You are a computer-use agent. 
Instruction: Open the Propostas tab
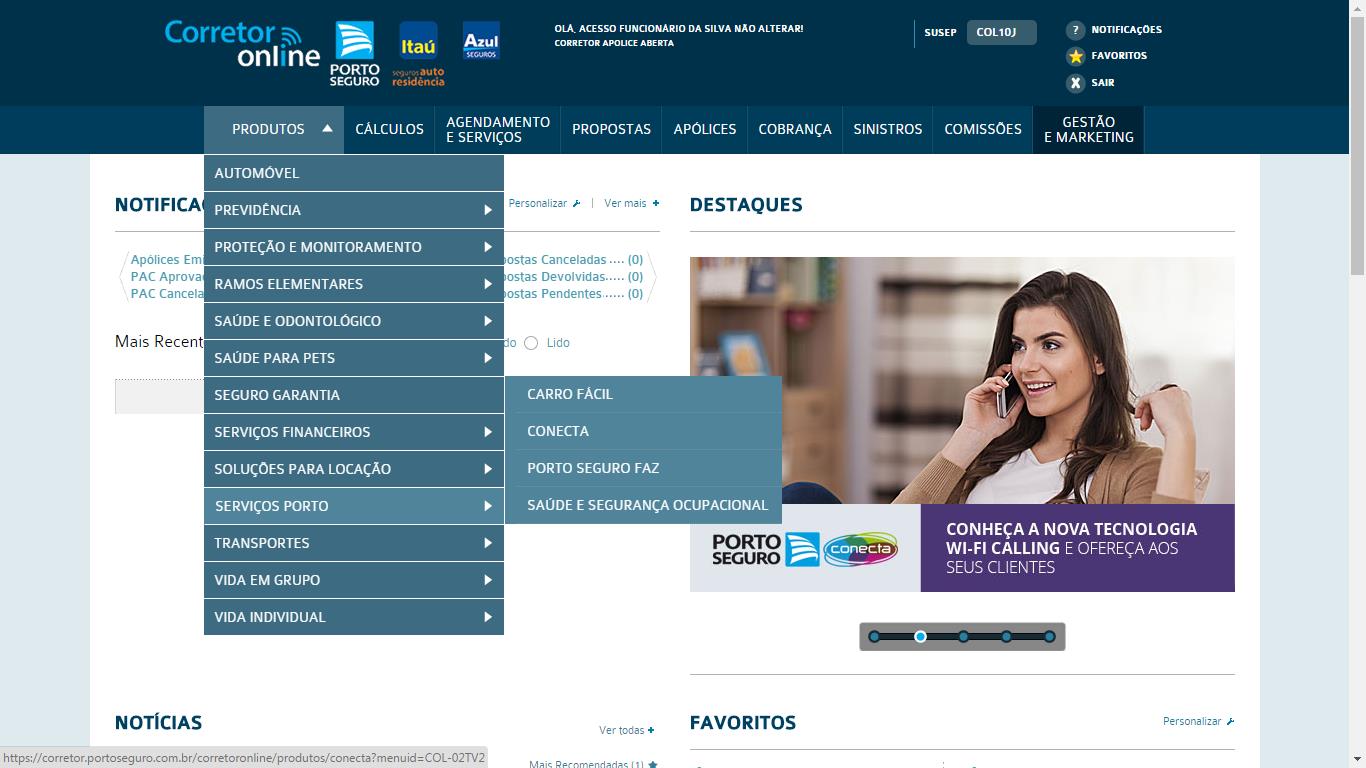[x=611, y=129]
